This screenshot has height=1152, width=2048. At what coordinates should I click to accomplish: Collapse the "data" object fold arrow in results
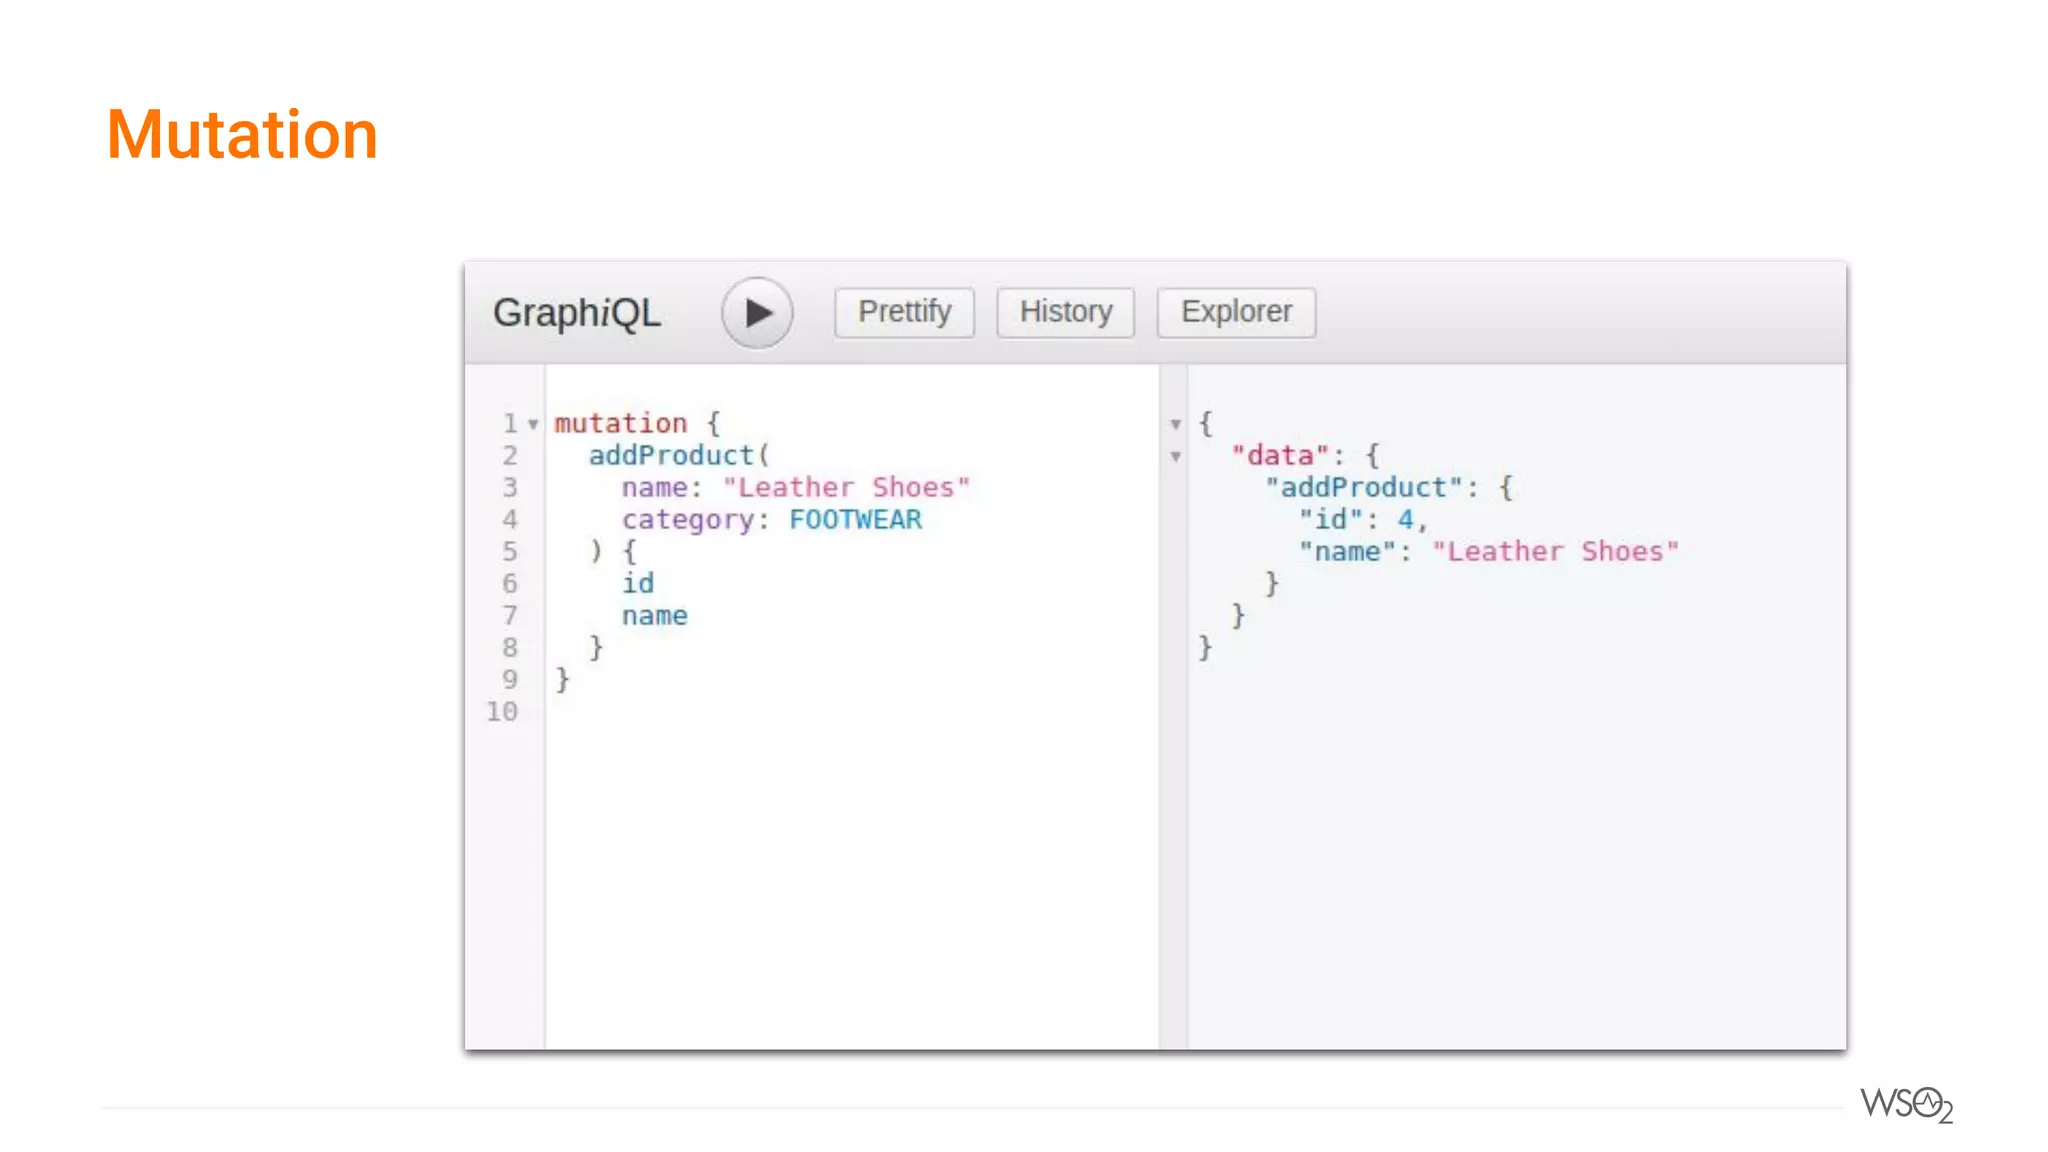tap(1176, 456)
